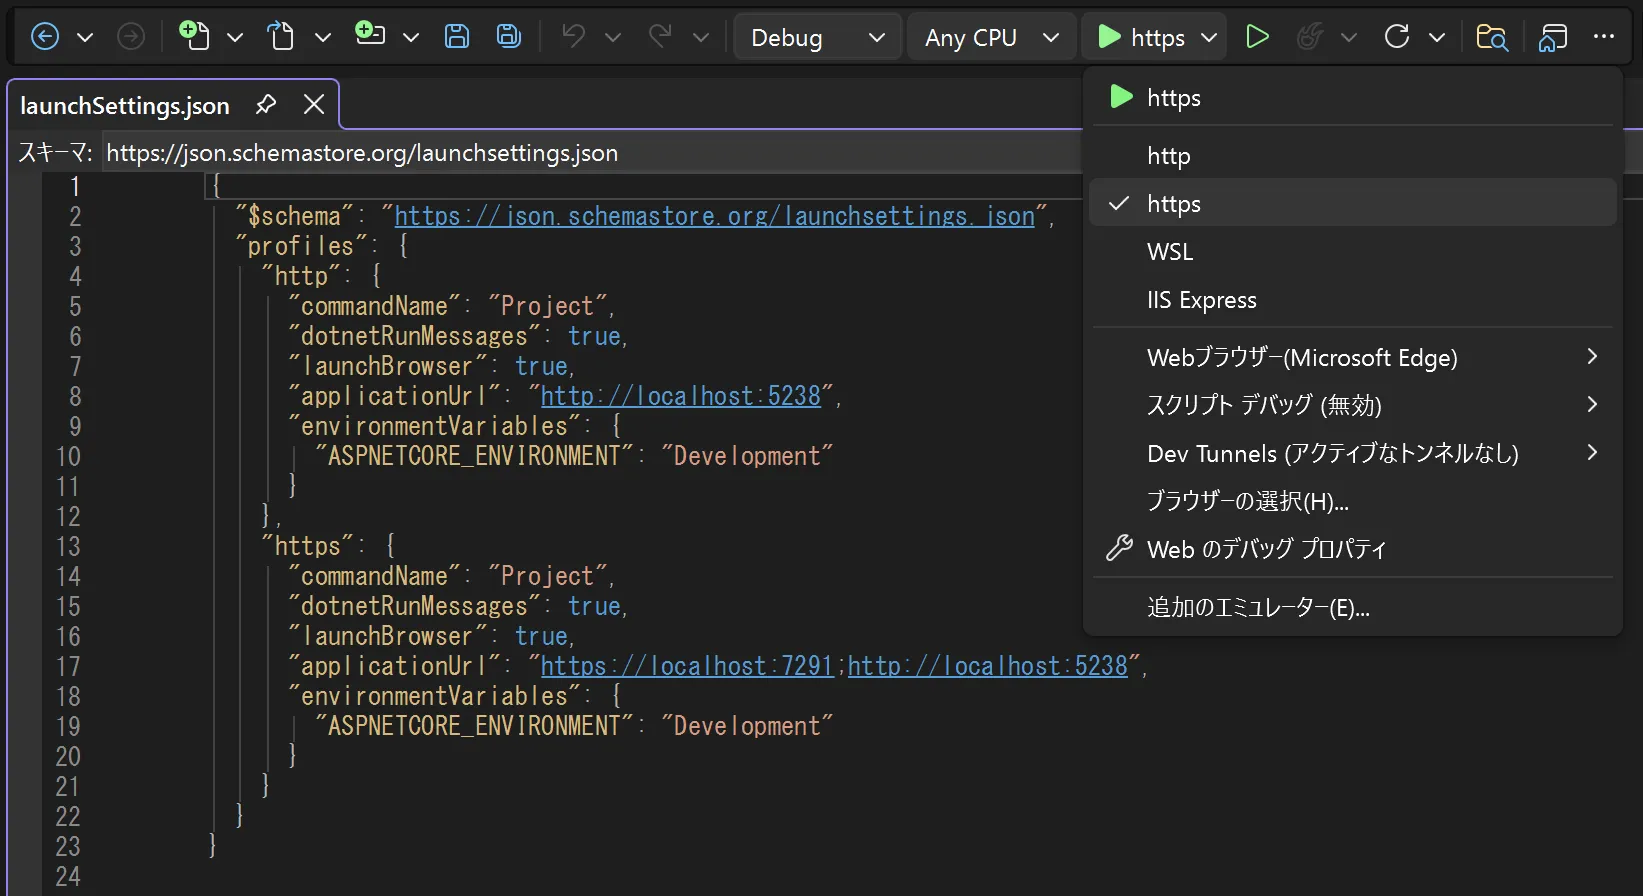1643x896 pixels.
Task: Click the navigate backward arrow icon
Action: click(45, 37)
